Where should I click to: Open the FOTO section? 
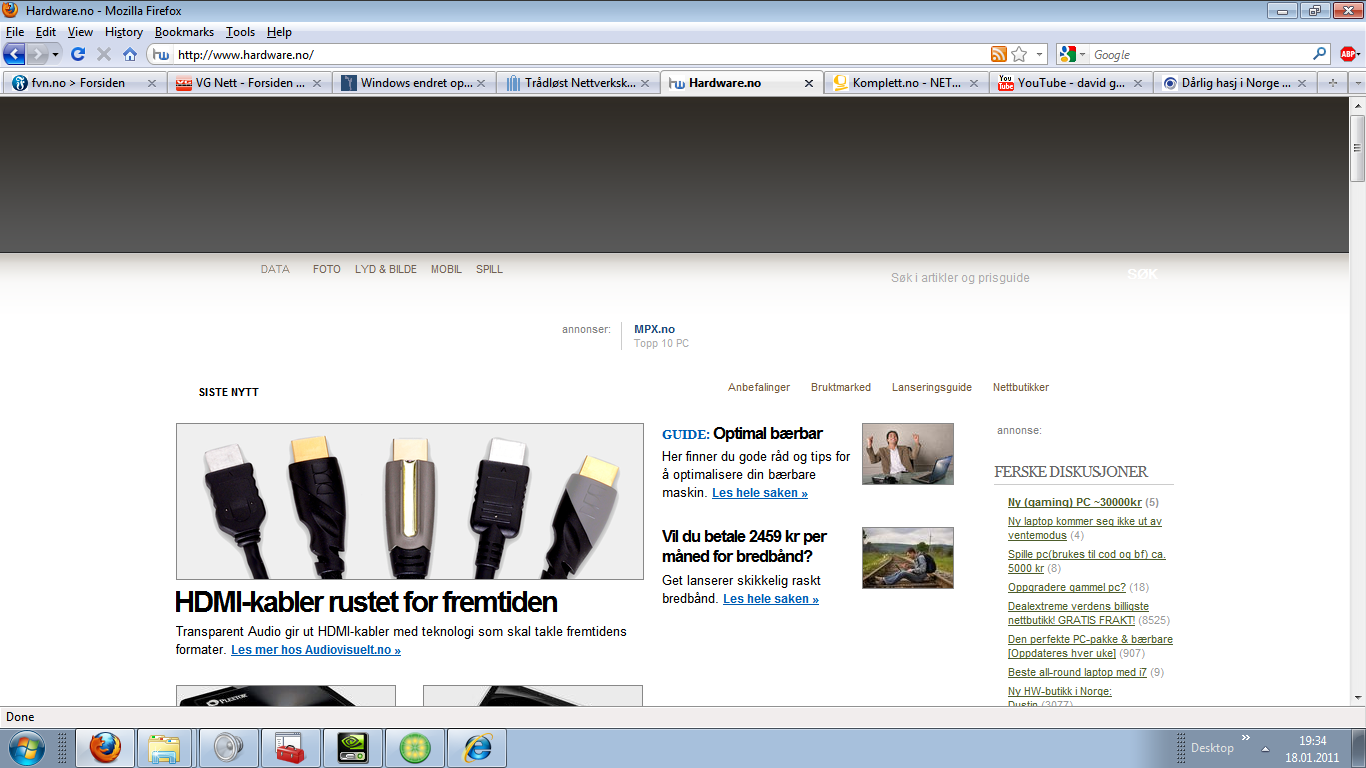point(327,269)
